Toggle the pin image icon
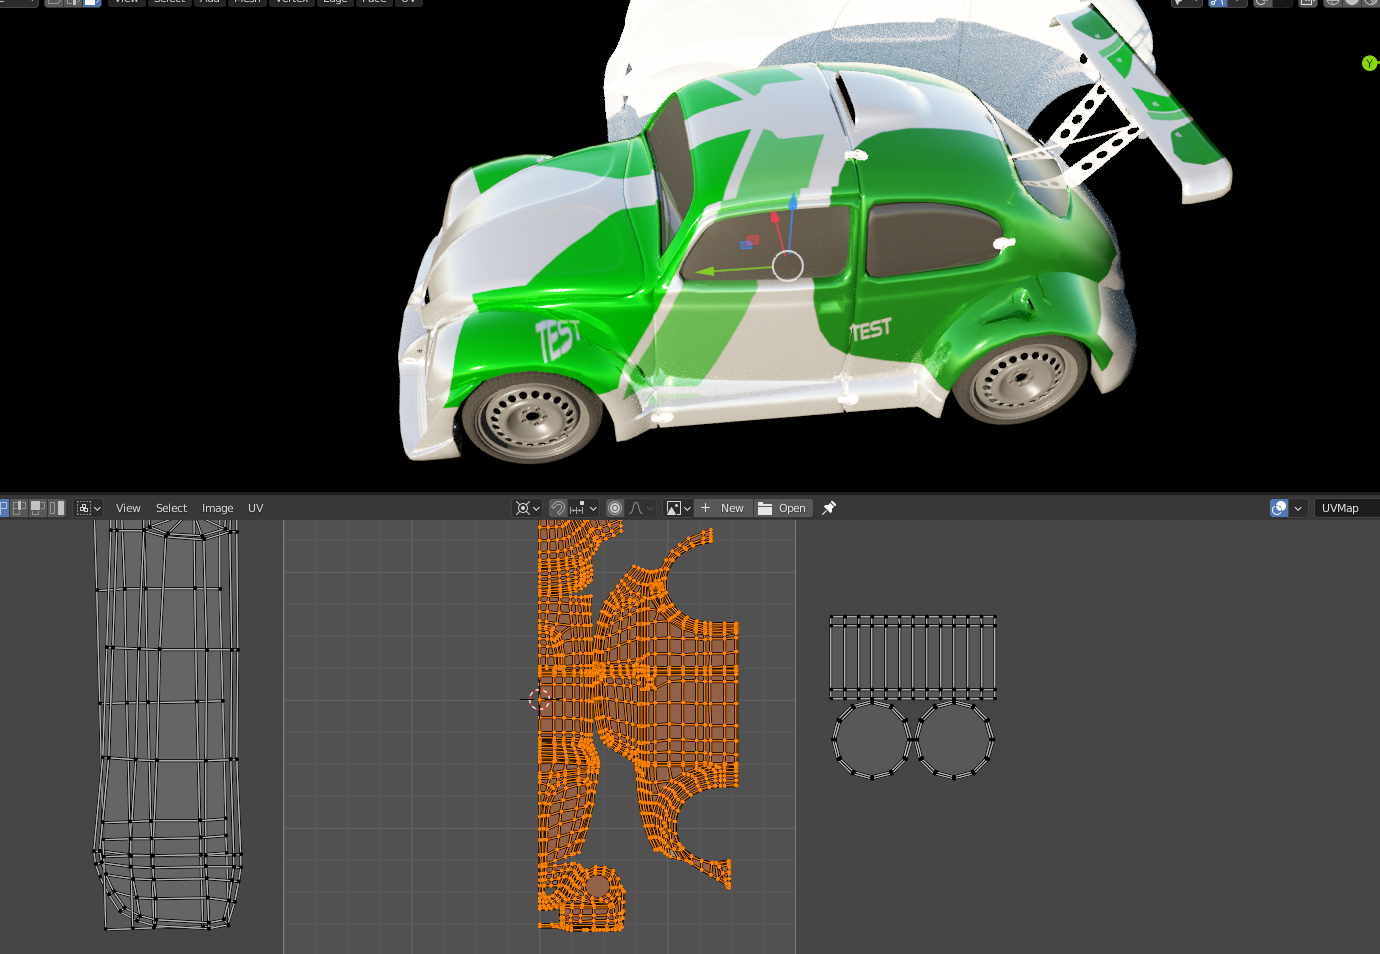The height and width of the screenshot is (954, 1380). pos(829,508)
